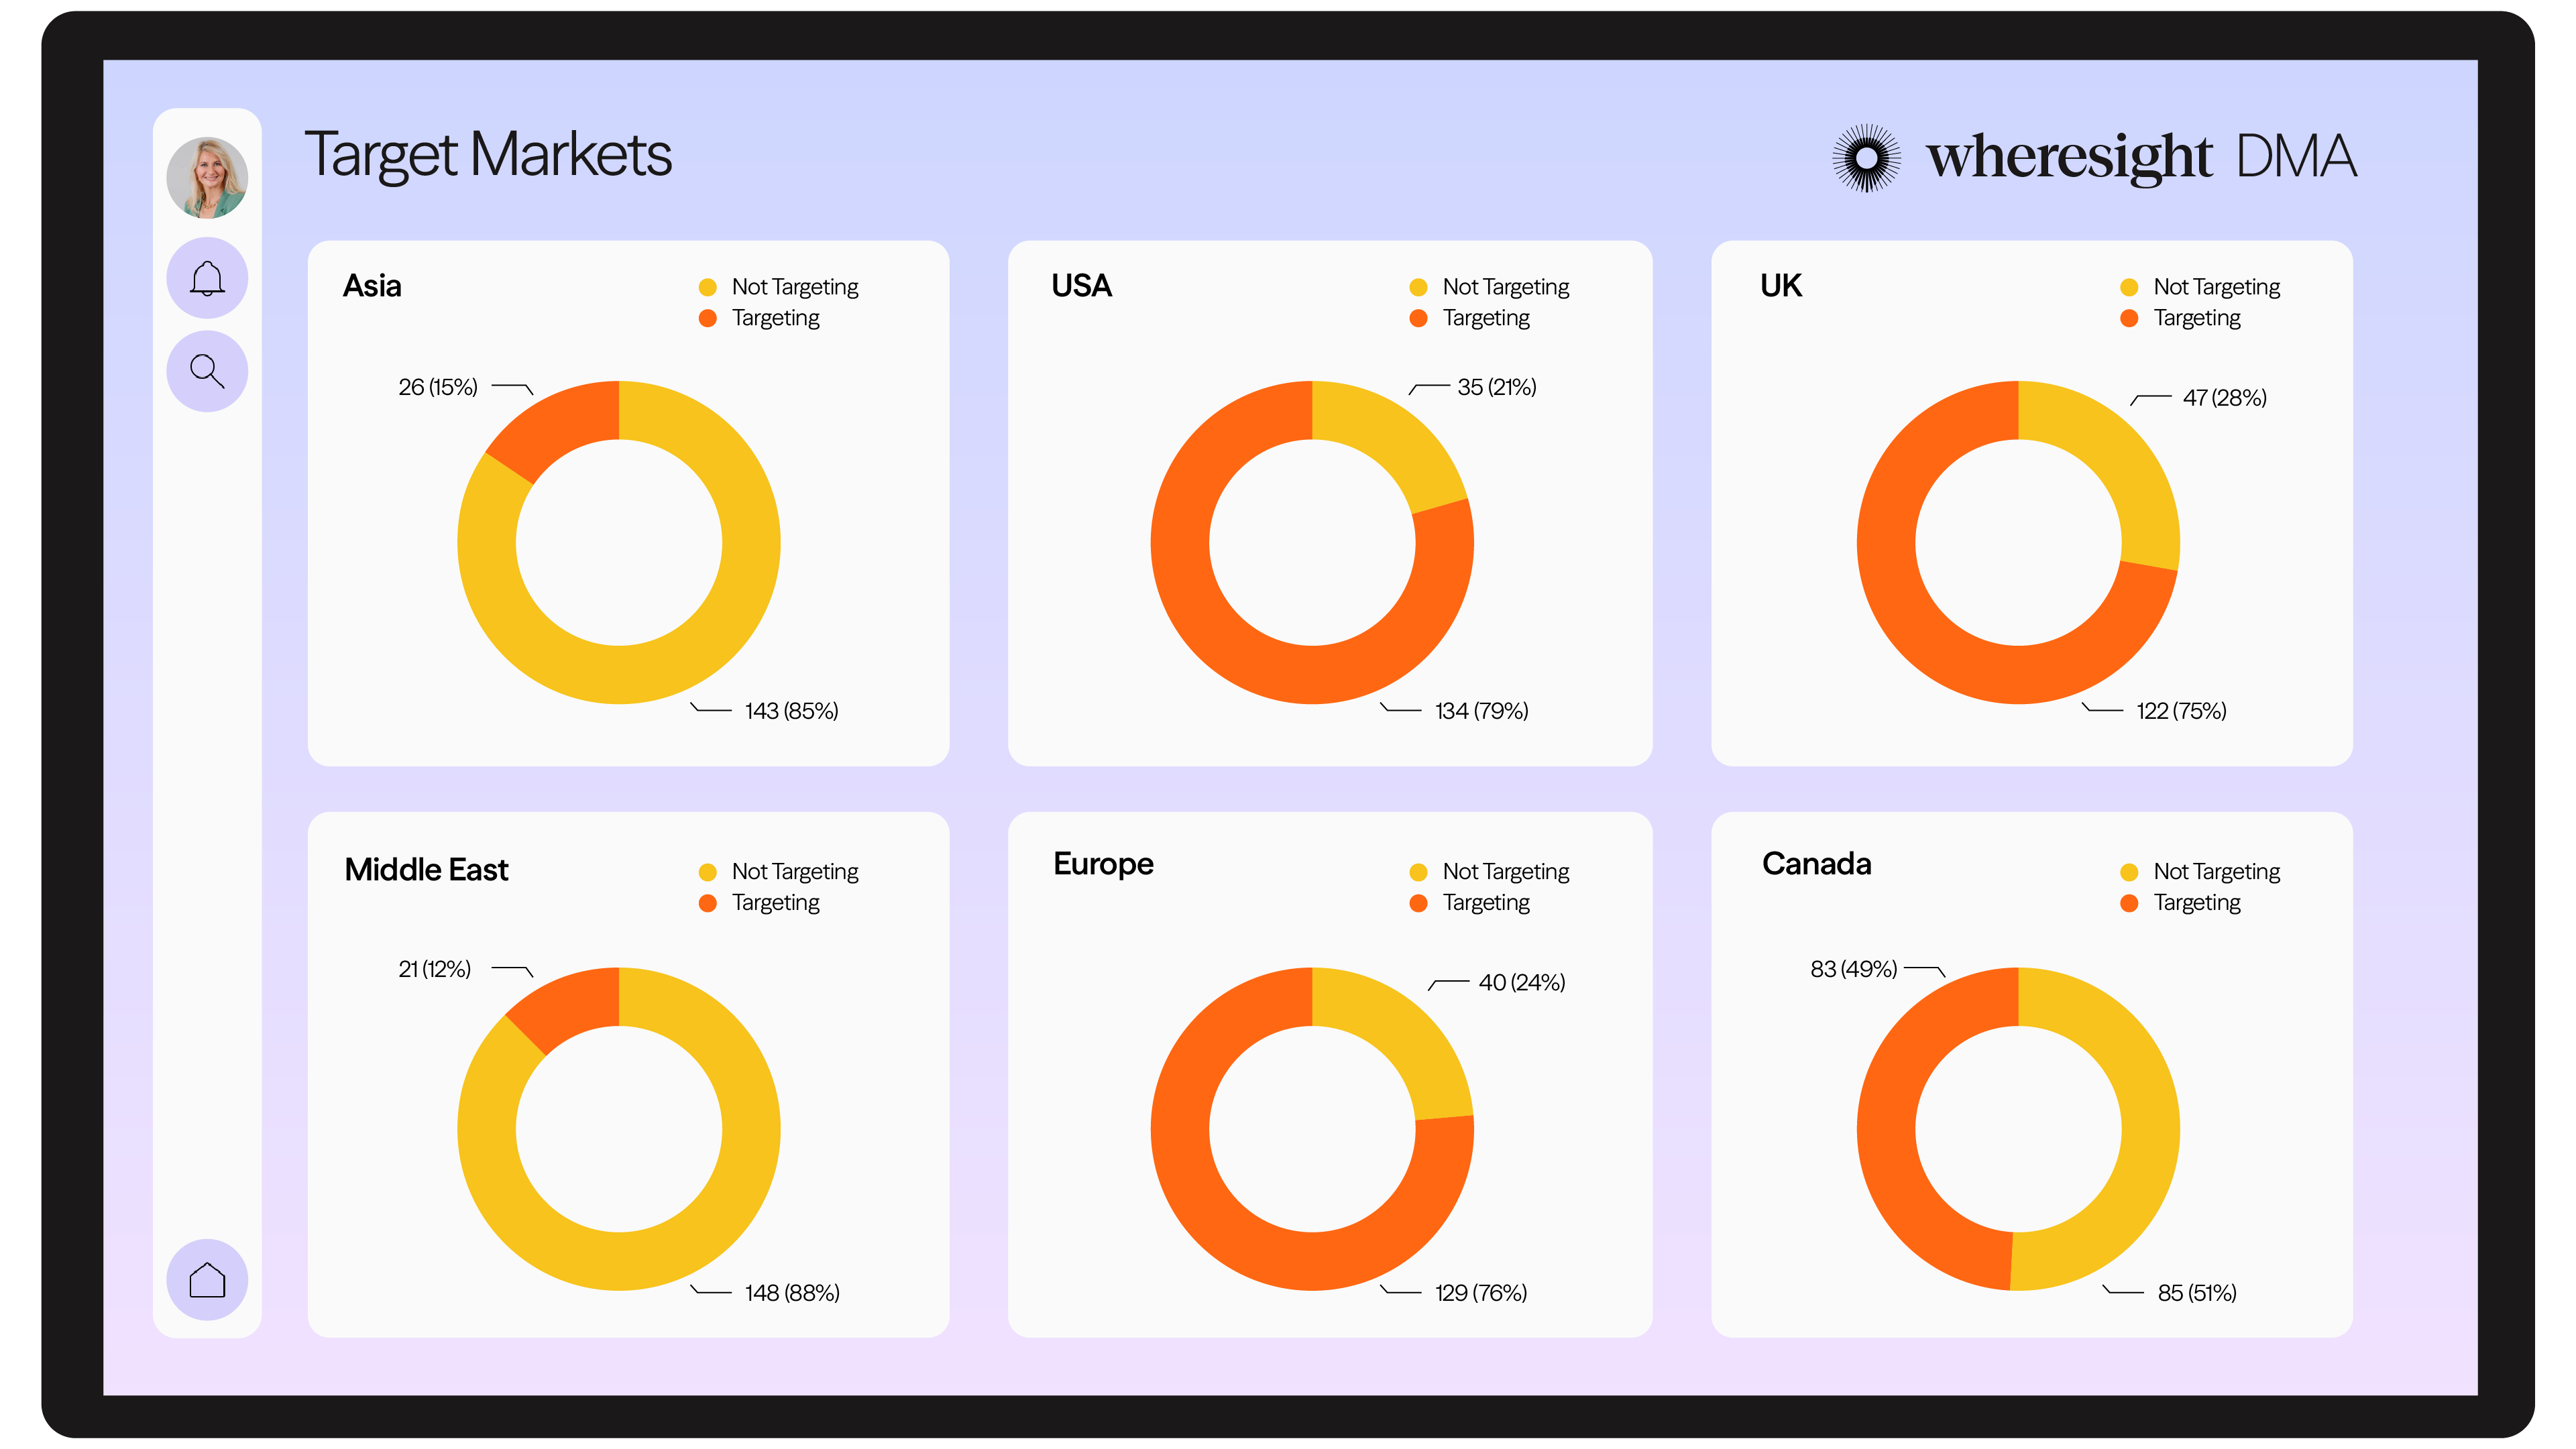Viewport: 2576px width, 1449px height.
Task: Click UK value label 47 (28%)
Action: [2225, 398]
